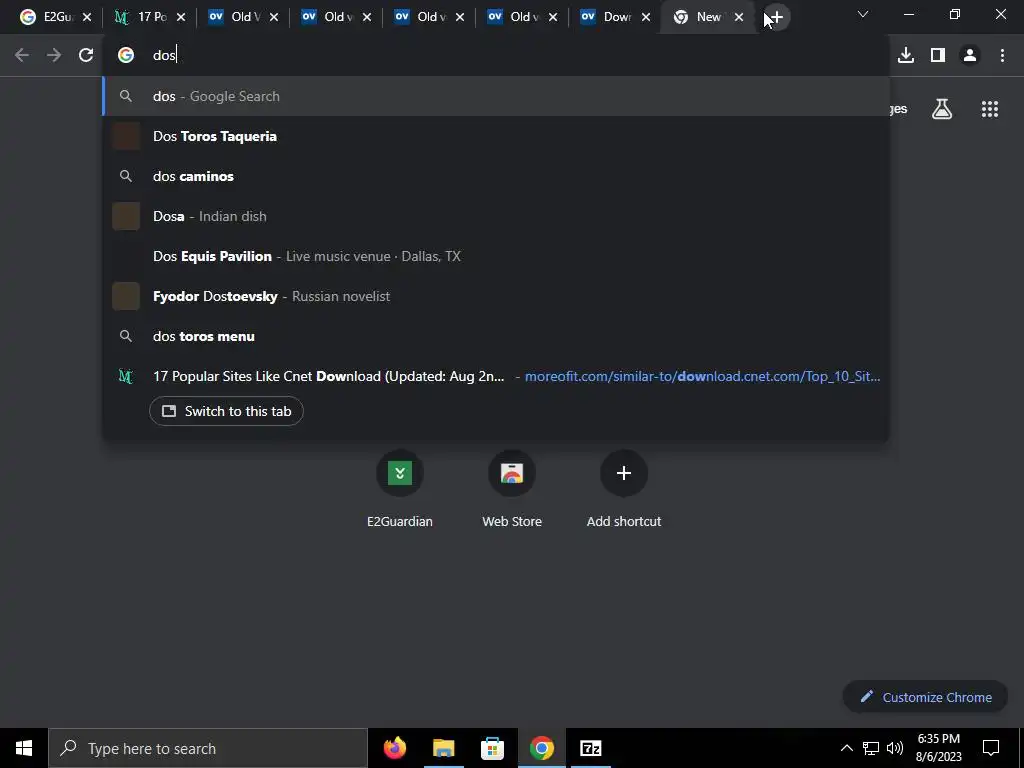This screenshot has height=768, width=1024.
Task: Open the Search Labs flask icon
Action: point(942,109)
